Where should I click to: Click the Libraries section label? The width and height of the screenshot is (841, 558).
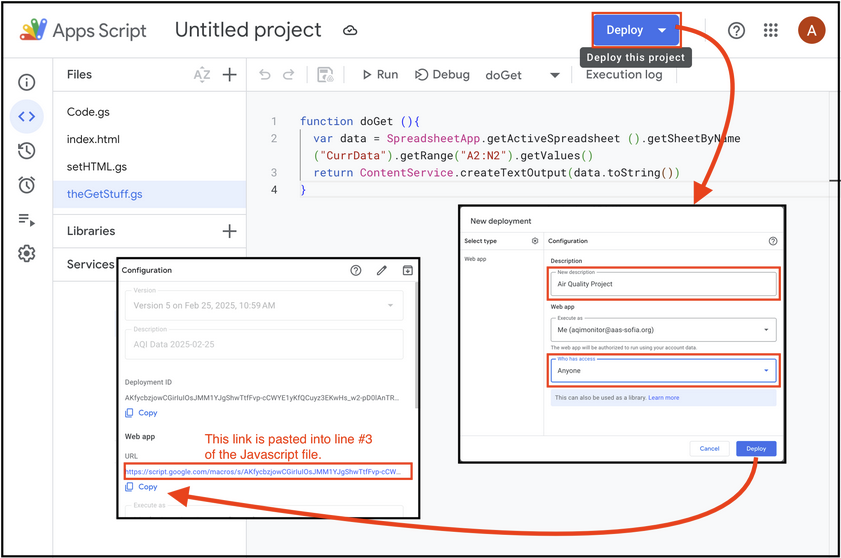(91, 231)
